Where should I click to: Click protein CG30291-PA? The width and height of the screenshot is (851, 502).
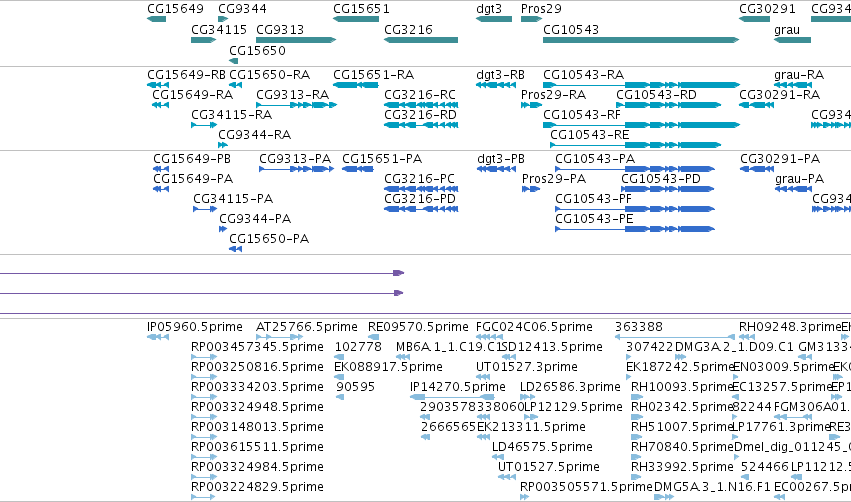point(780,159)
